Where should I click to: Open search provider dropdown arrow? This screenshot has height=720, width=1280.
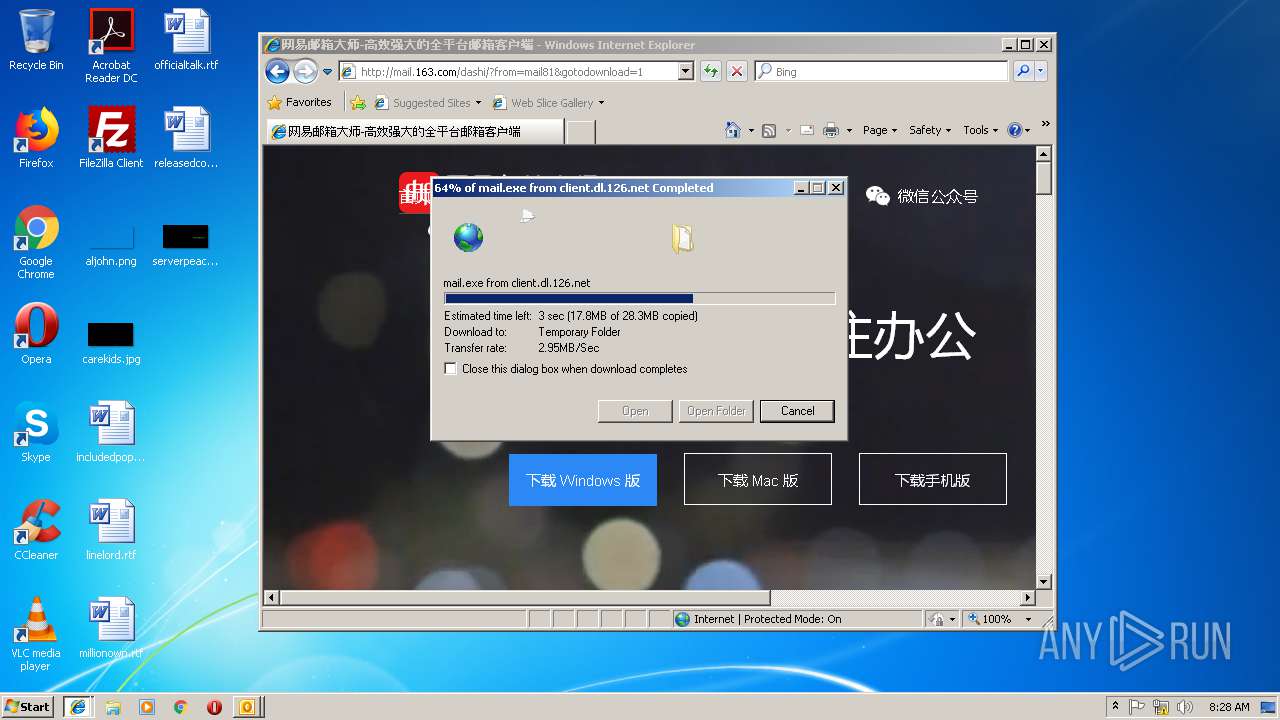point(1041,72)
